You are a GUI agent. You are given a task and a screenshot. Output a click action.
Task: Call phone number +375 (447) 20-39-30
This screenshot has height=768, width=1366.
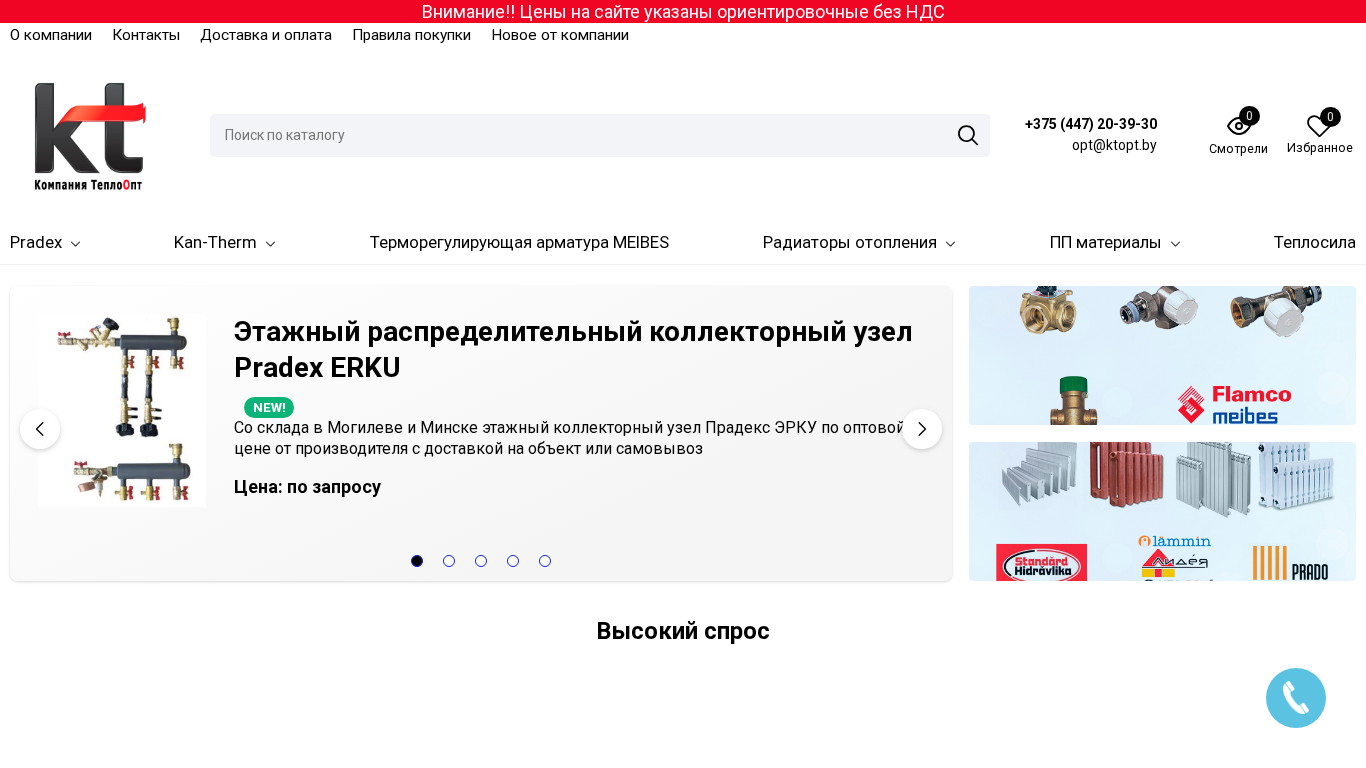[1091, 124]
